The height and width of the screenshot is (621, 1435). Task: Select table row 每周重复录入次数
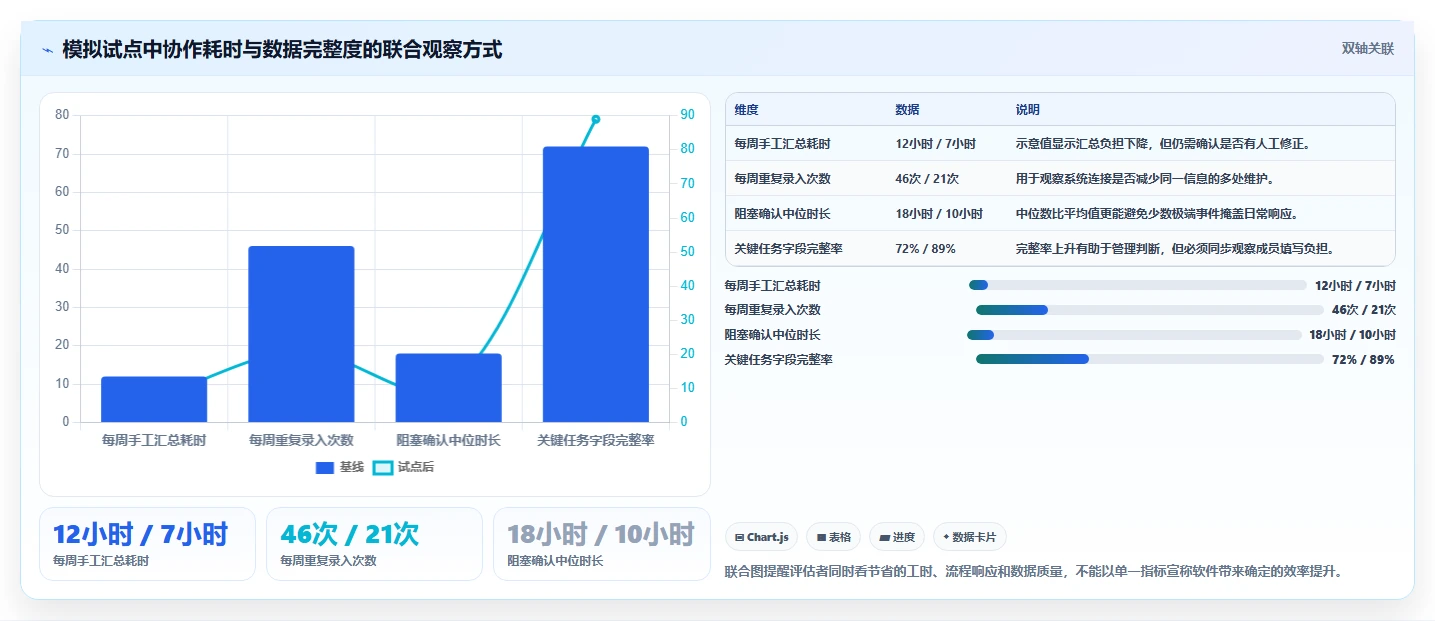(1060, 178)
